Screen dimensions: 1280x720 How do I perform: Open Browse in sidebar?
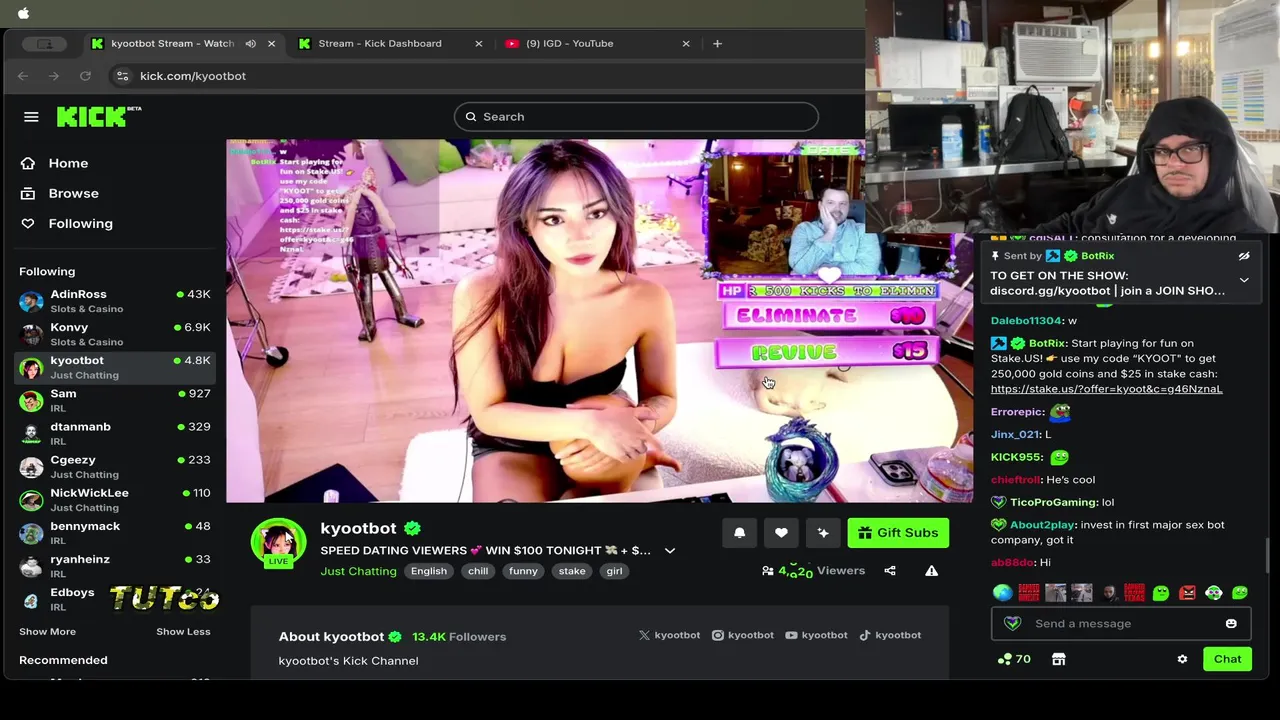(x=73, y=193)
